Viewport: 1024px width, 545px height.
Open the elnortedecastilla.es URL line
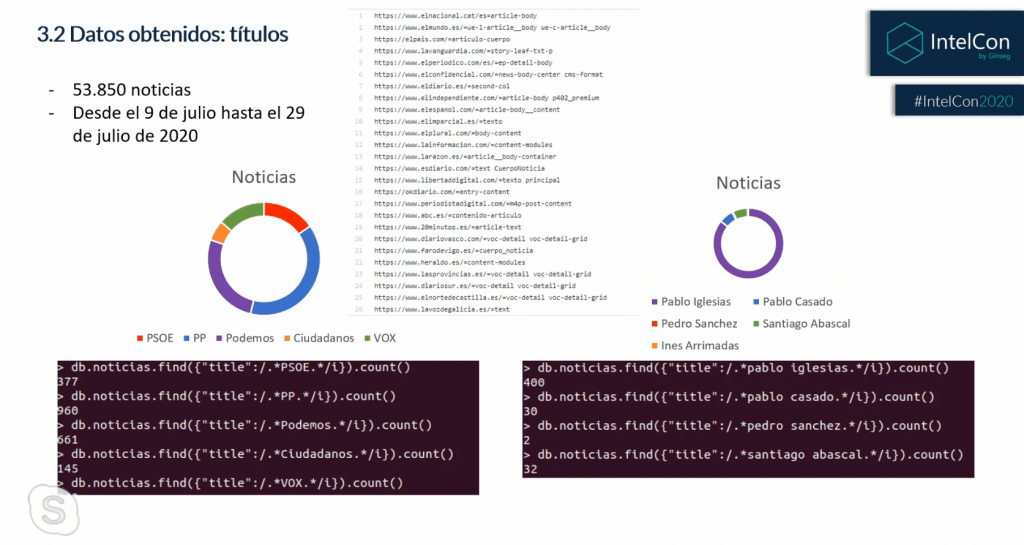point(490,298)
